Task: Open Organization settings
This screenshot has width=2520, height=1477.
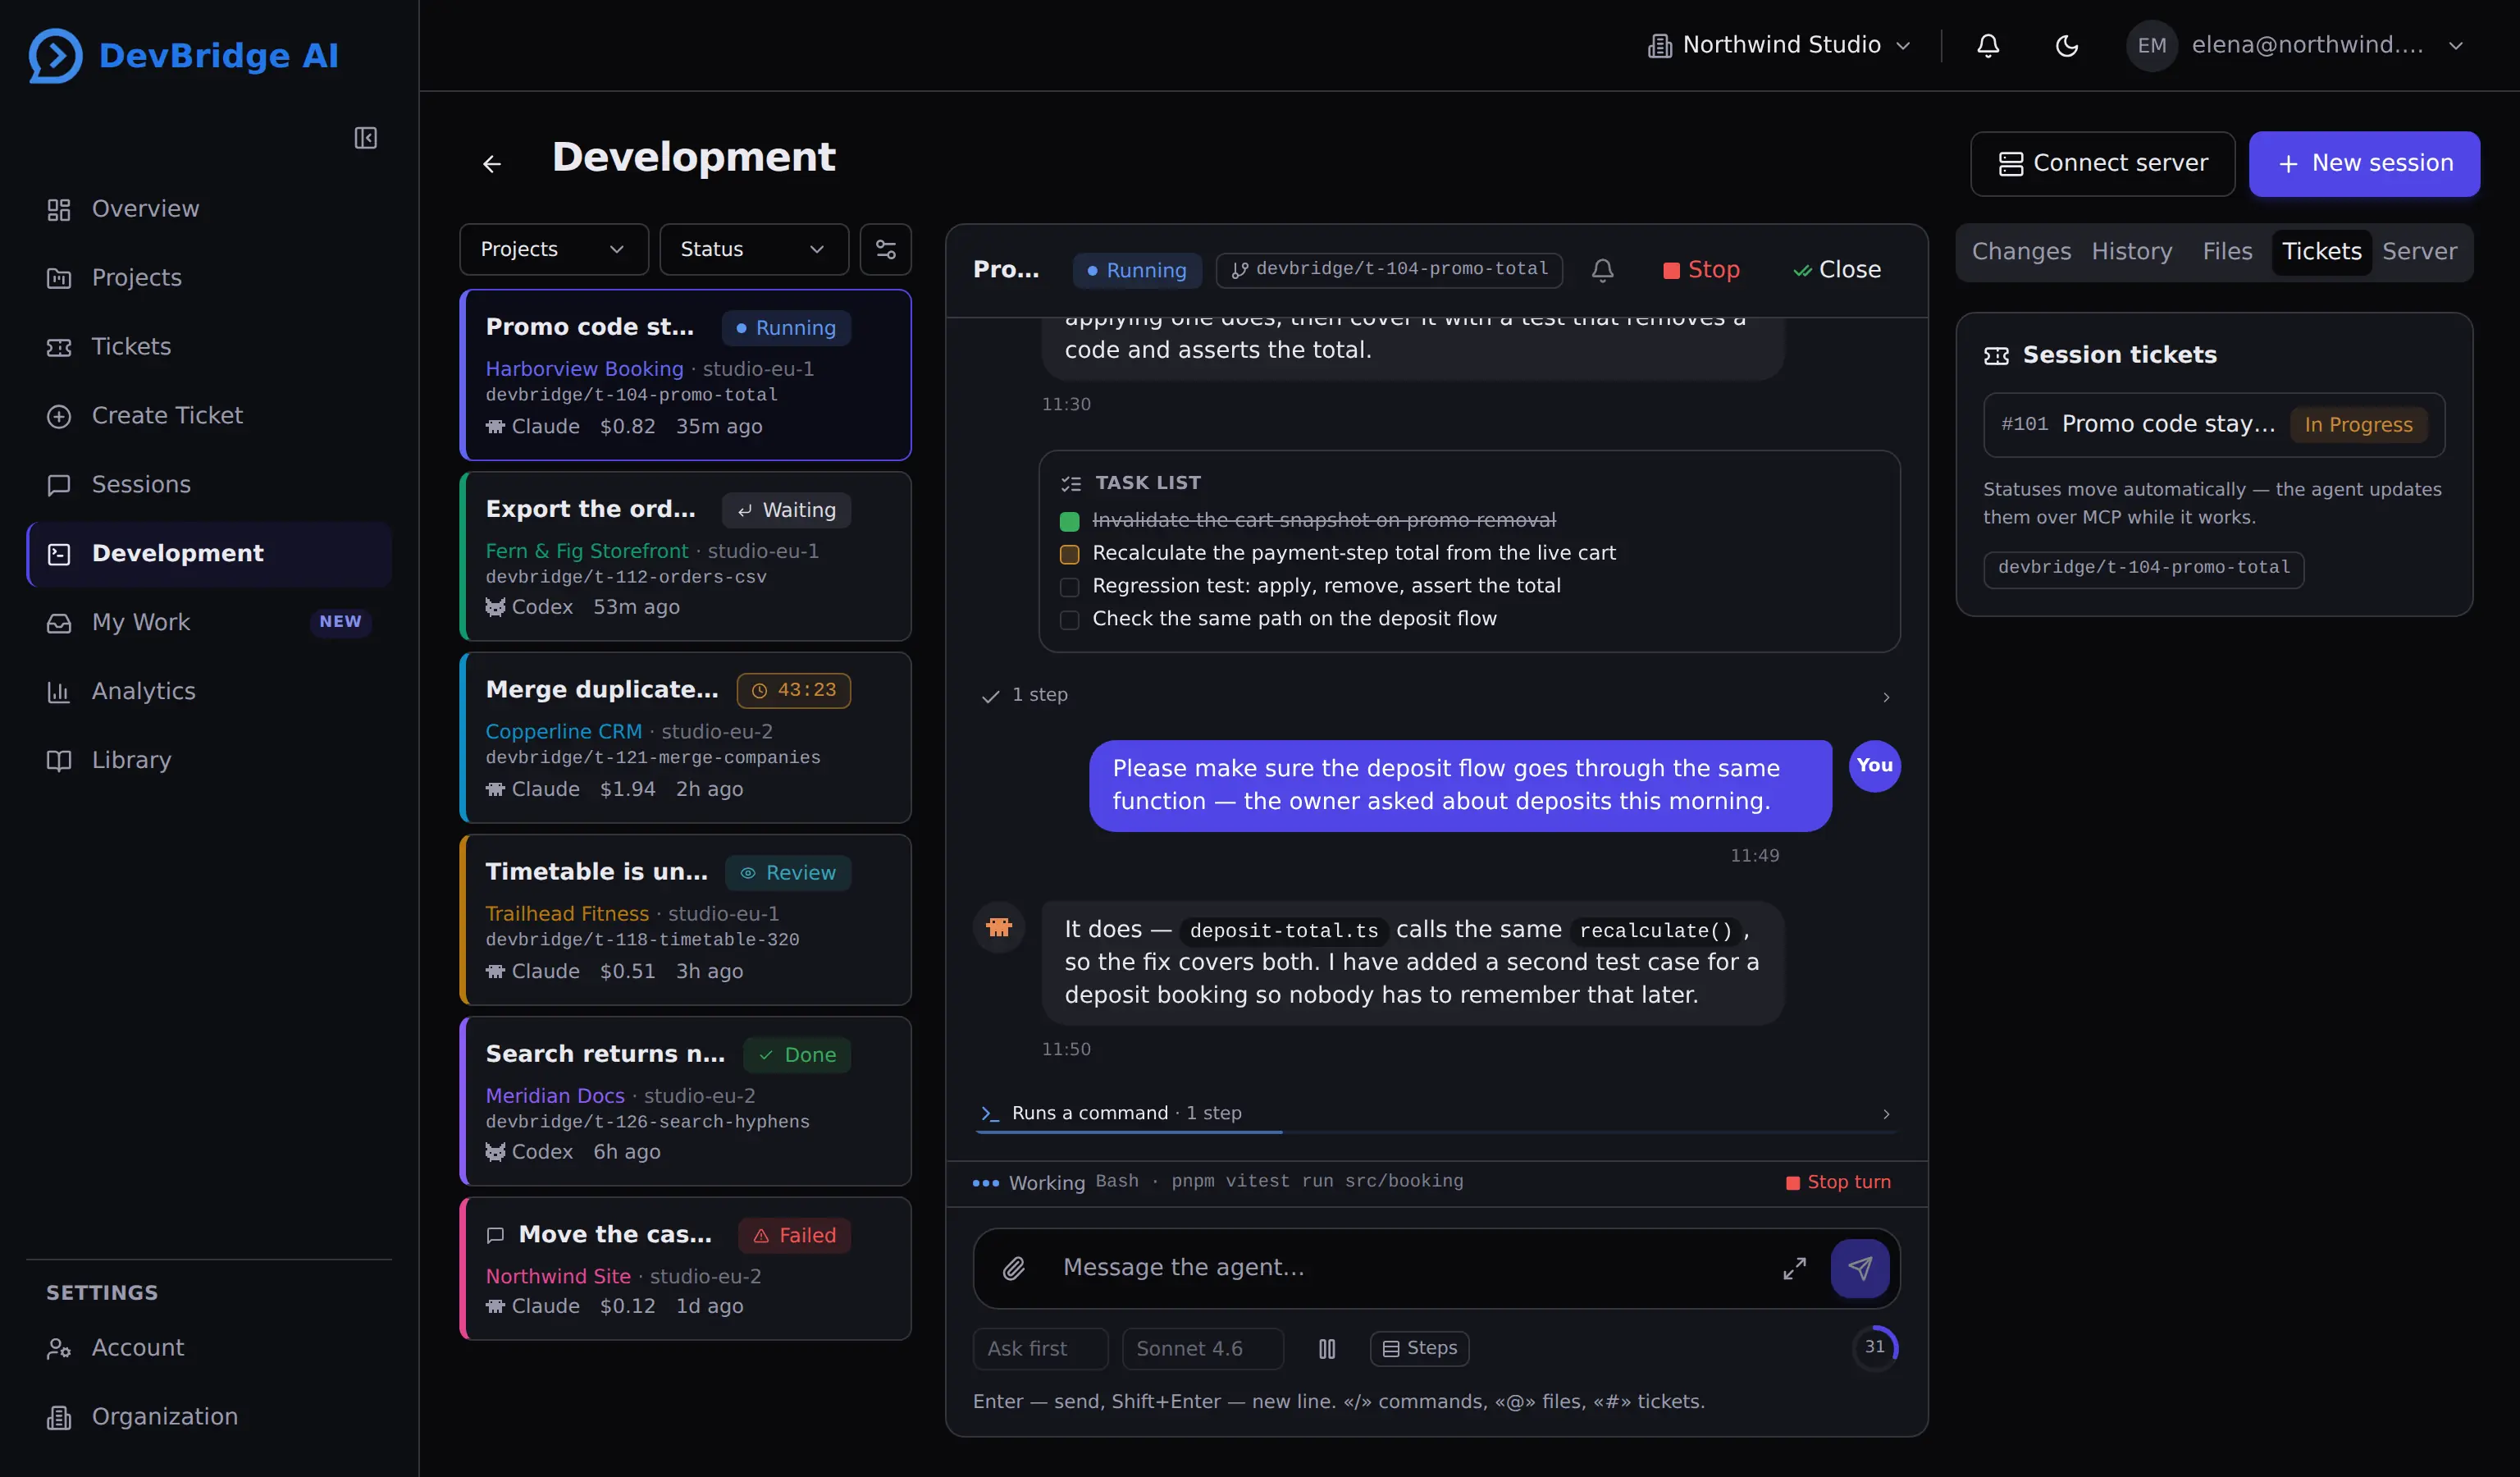Action: click(208, 1417)
